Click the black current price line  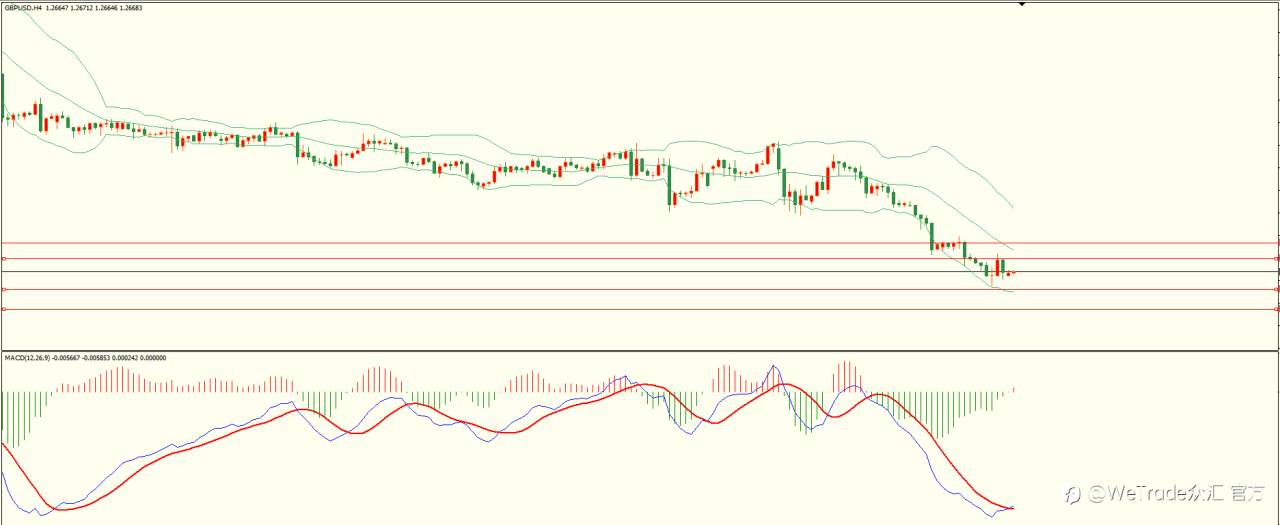(x=640, y=272)
